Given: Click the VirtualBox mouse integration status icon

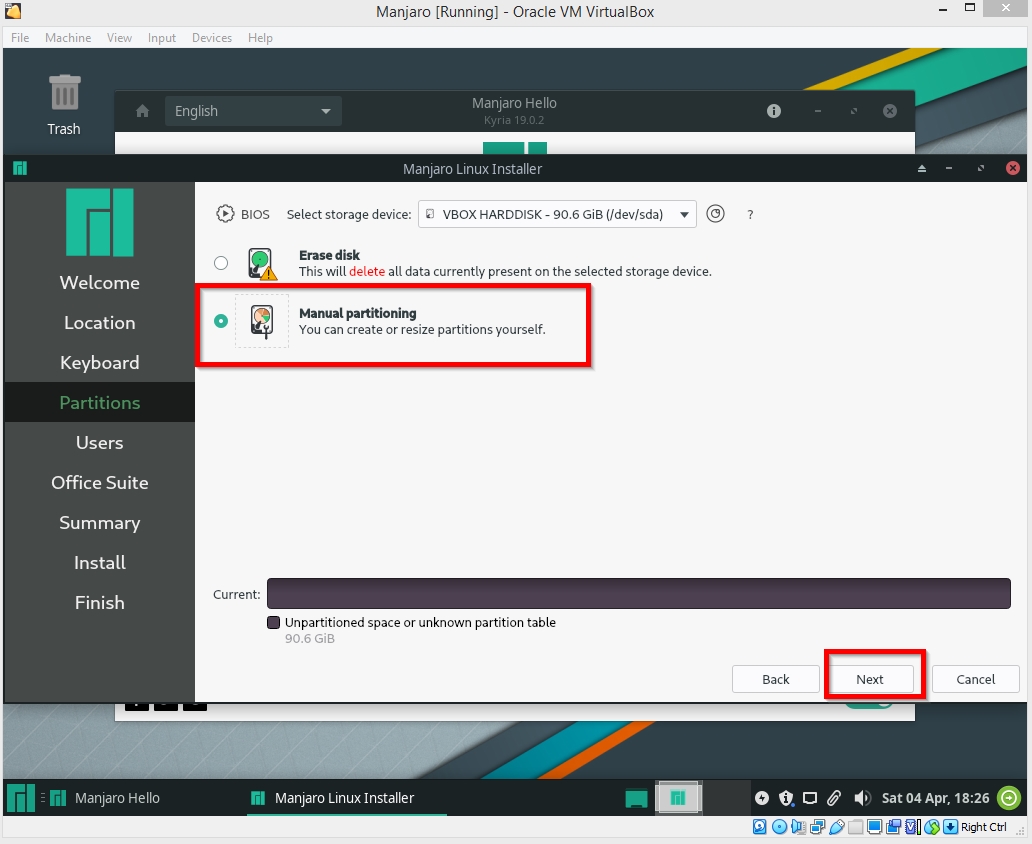Looking at the screenshot, I should (932, 827).
